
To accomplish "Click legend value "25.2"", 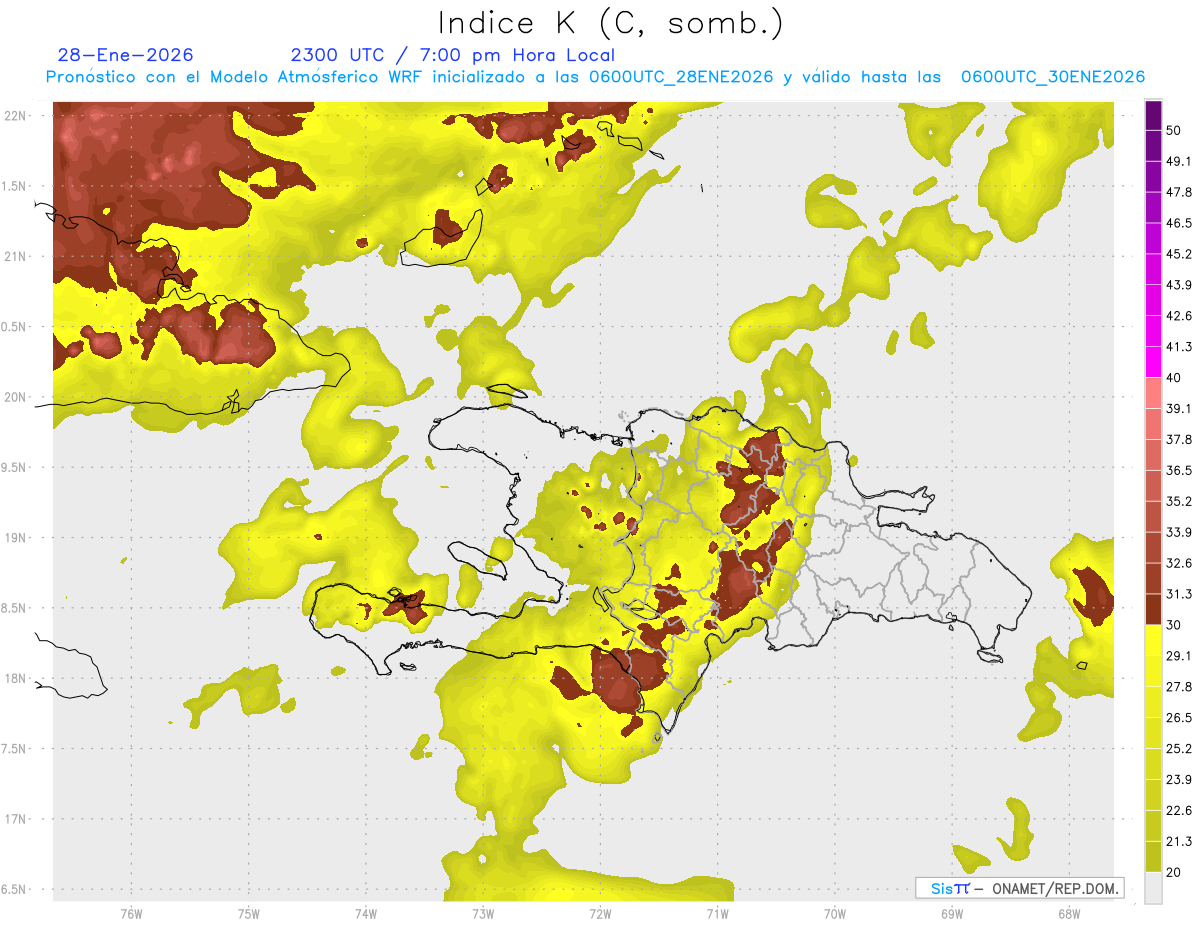I will click(1179, 748).
